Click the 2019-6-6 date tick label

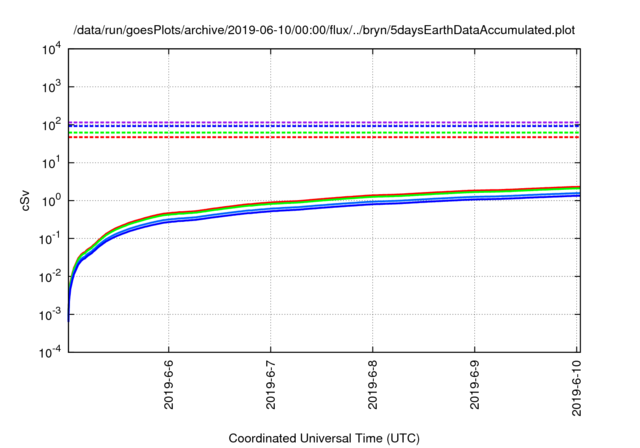click(169, 384)
